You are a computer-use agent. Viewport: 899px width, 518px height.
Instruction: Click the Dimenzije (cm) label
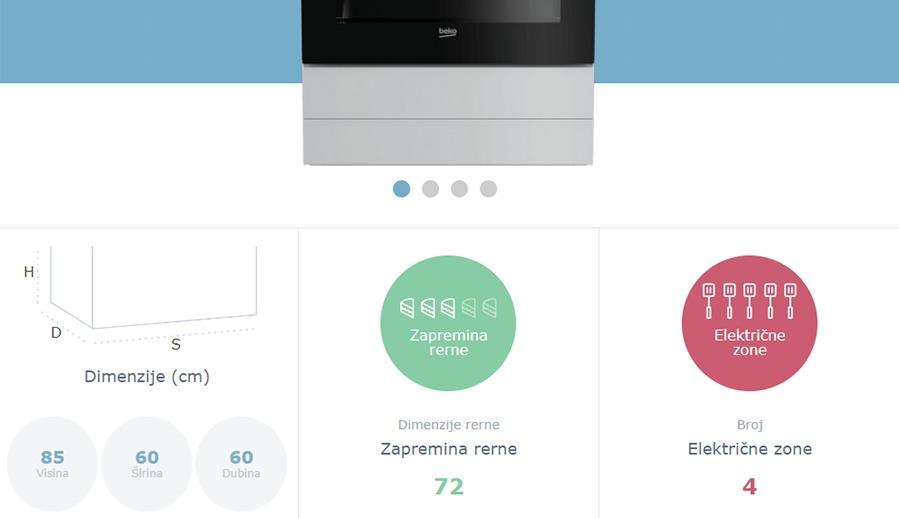[x=147, y=377]
